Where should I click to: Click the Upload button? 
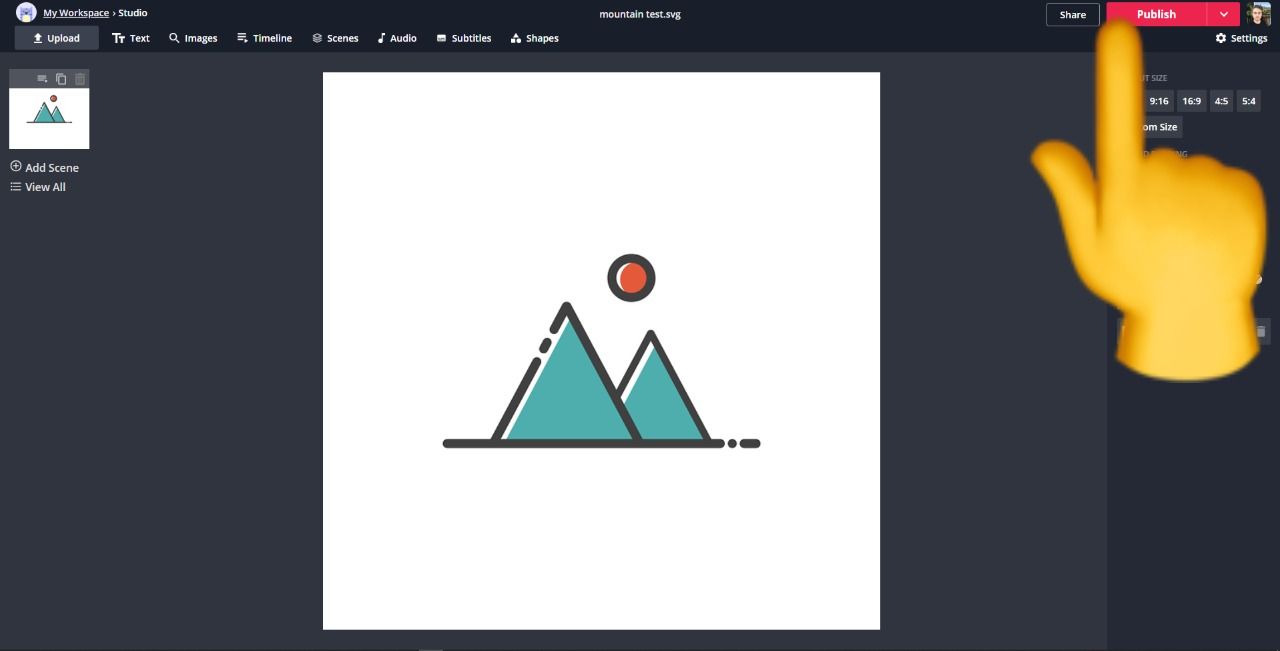[x=56, y=38]
